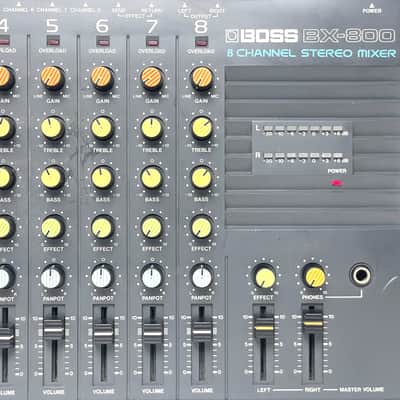Tweak the channel 7 BASS knob

[x=152, y=178]
